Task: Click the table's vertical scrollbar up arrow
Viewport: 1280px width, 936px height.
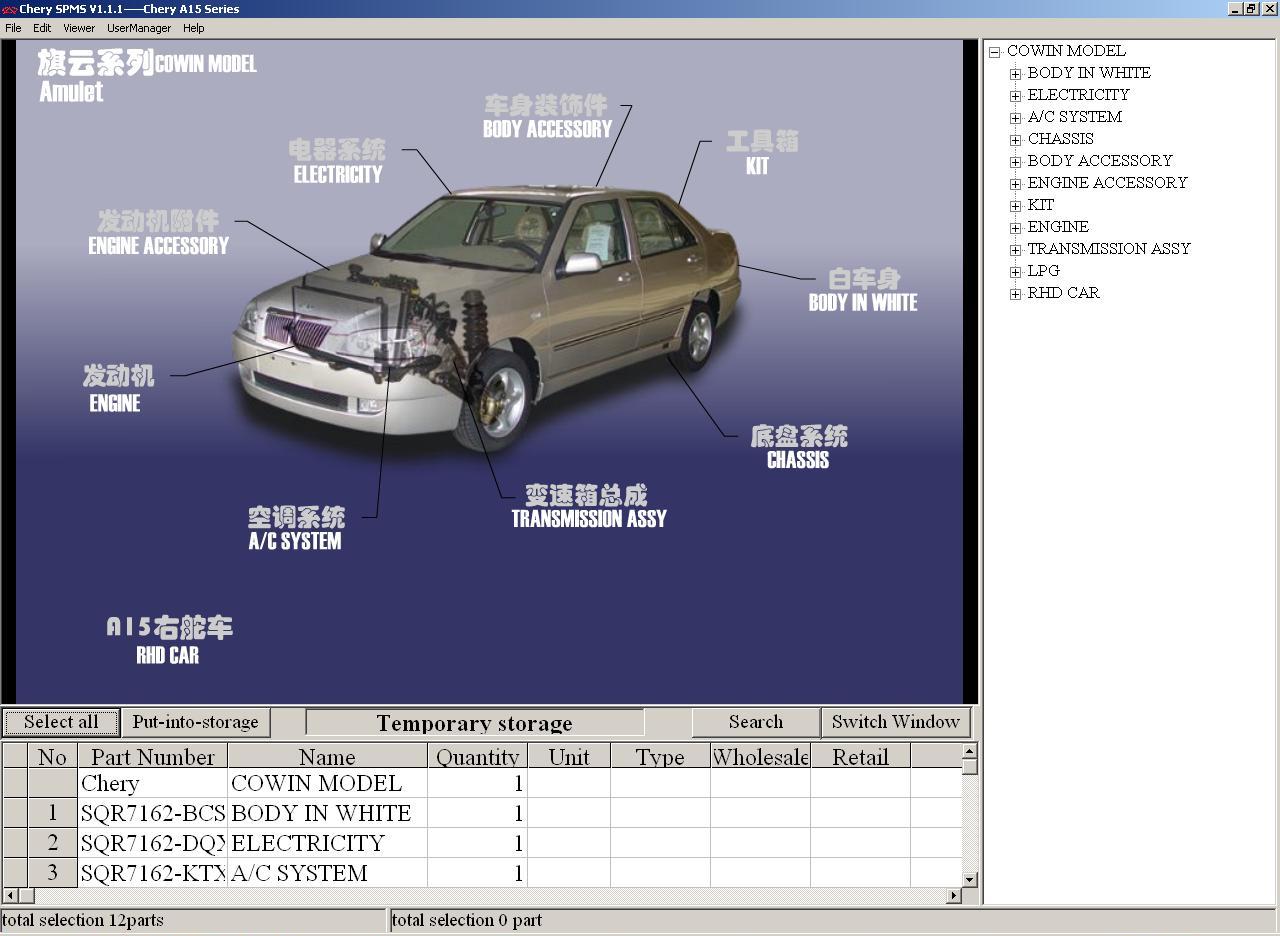Action: (x=969, y=750)
